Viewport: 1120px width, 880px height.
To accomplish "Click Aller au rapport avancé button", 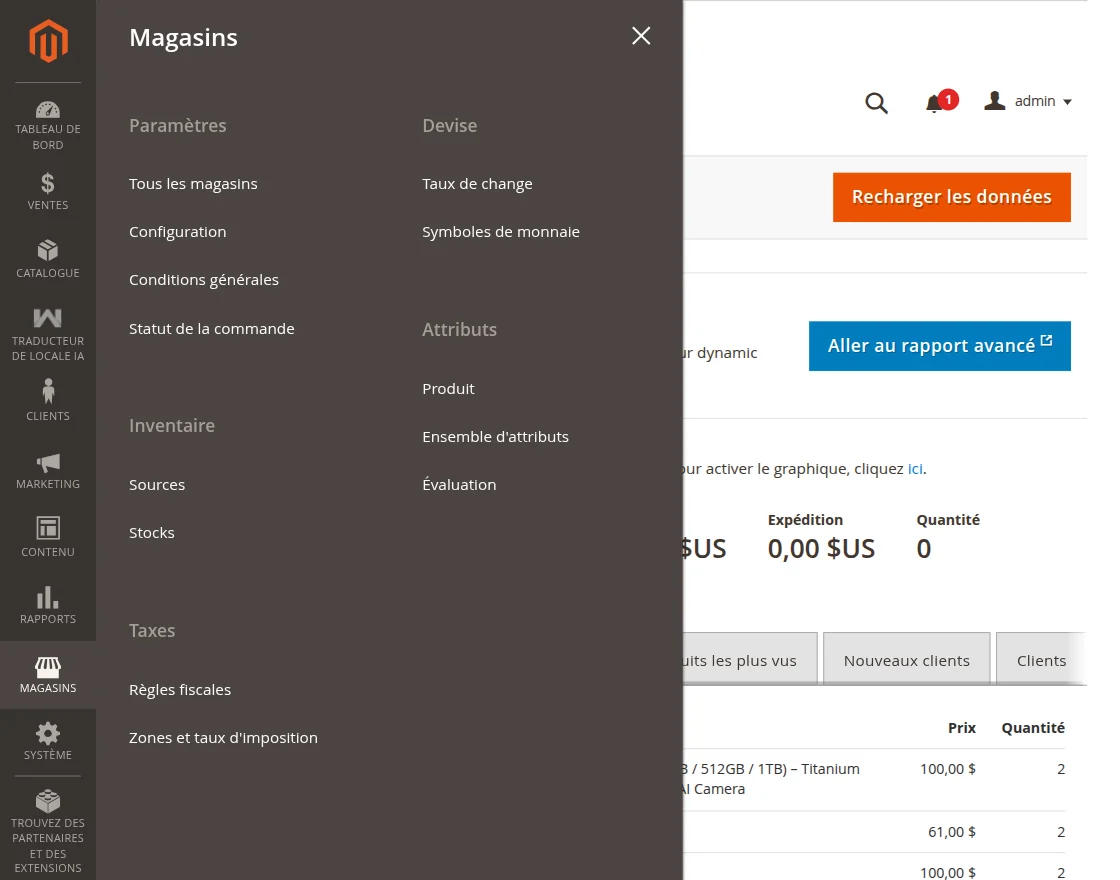I will 939,346.
